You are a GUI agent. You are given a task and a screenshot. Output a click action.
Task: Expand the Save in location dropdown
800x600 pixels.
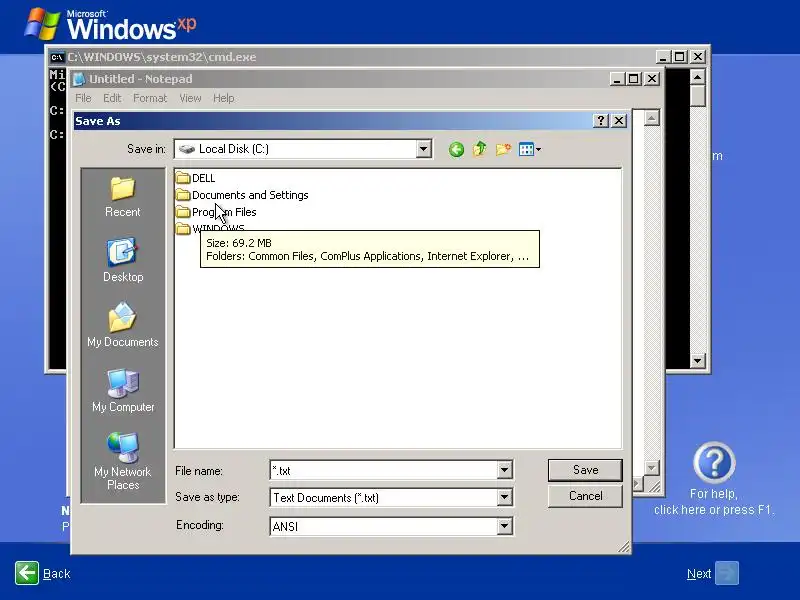coord(423,149)
